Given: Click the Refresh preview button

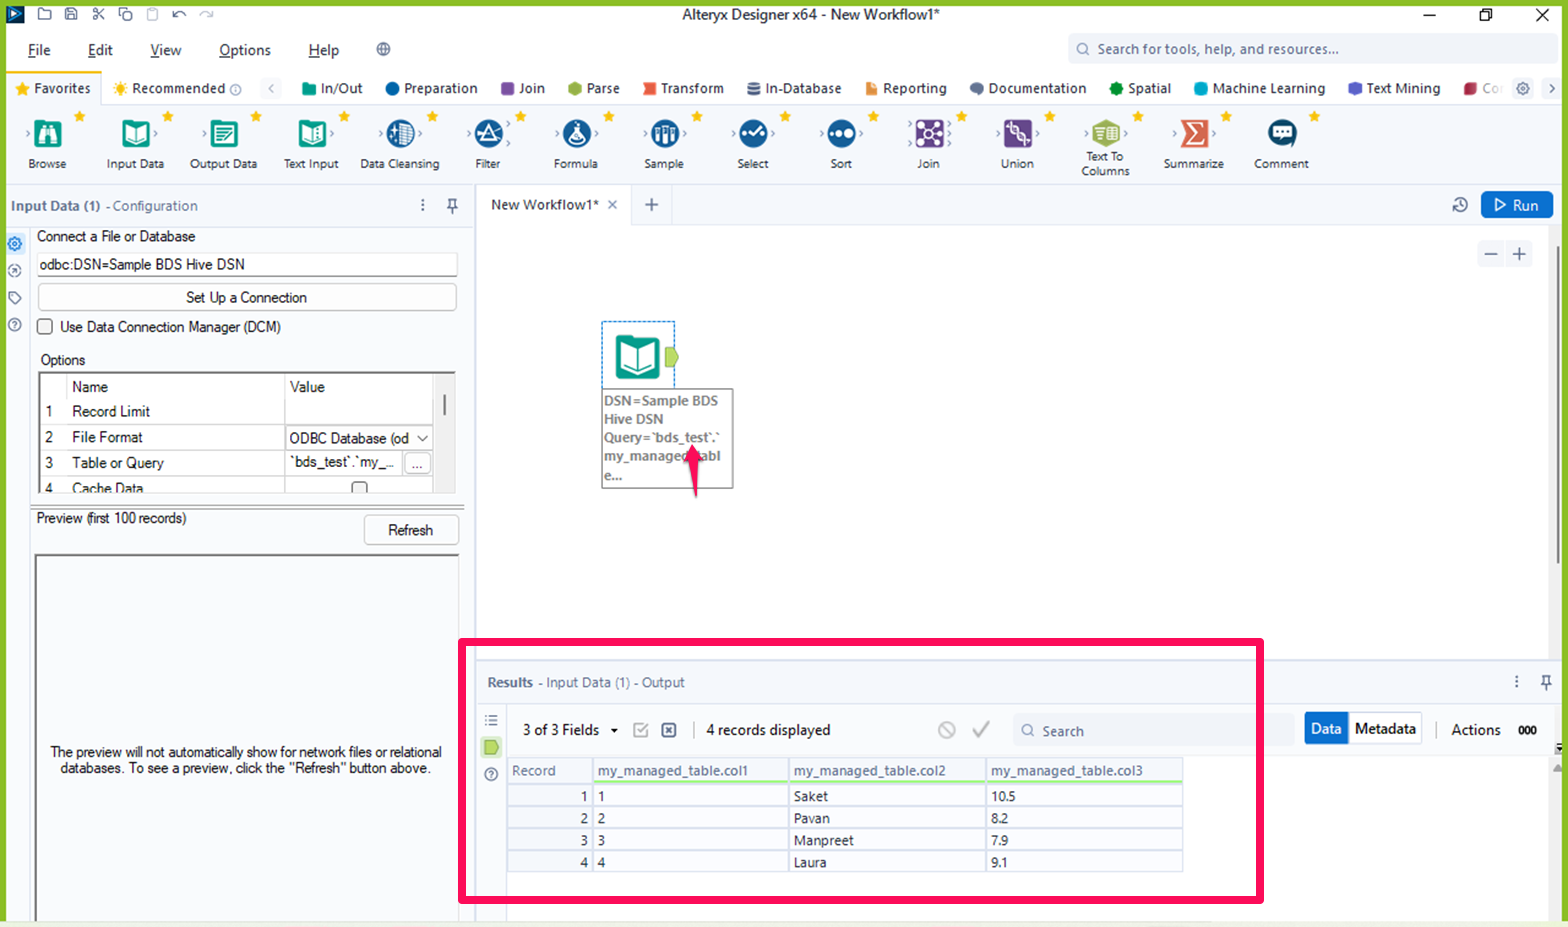Looking at the screenshot, I should point(411,530).
